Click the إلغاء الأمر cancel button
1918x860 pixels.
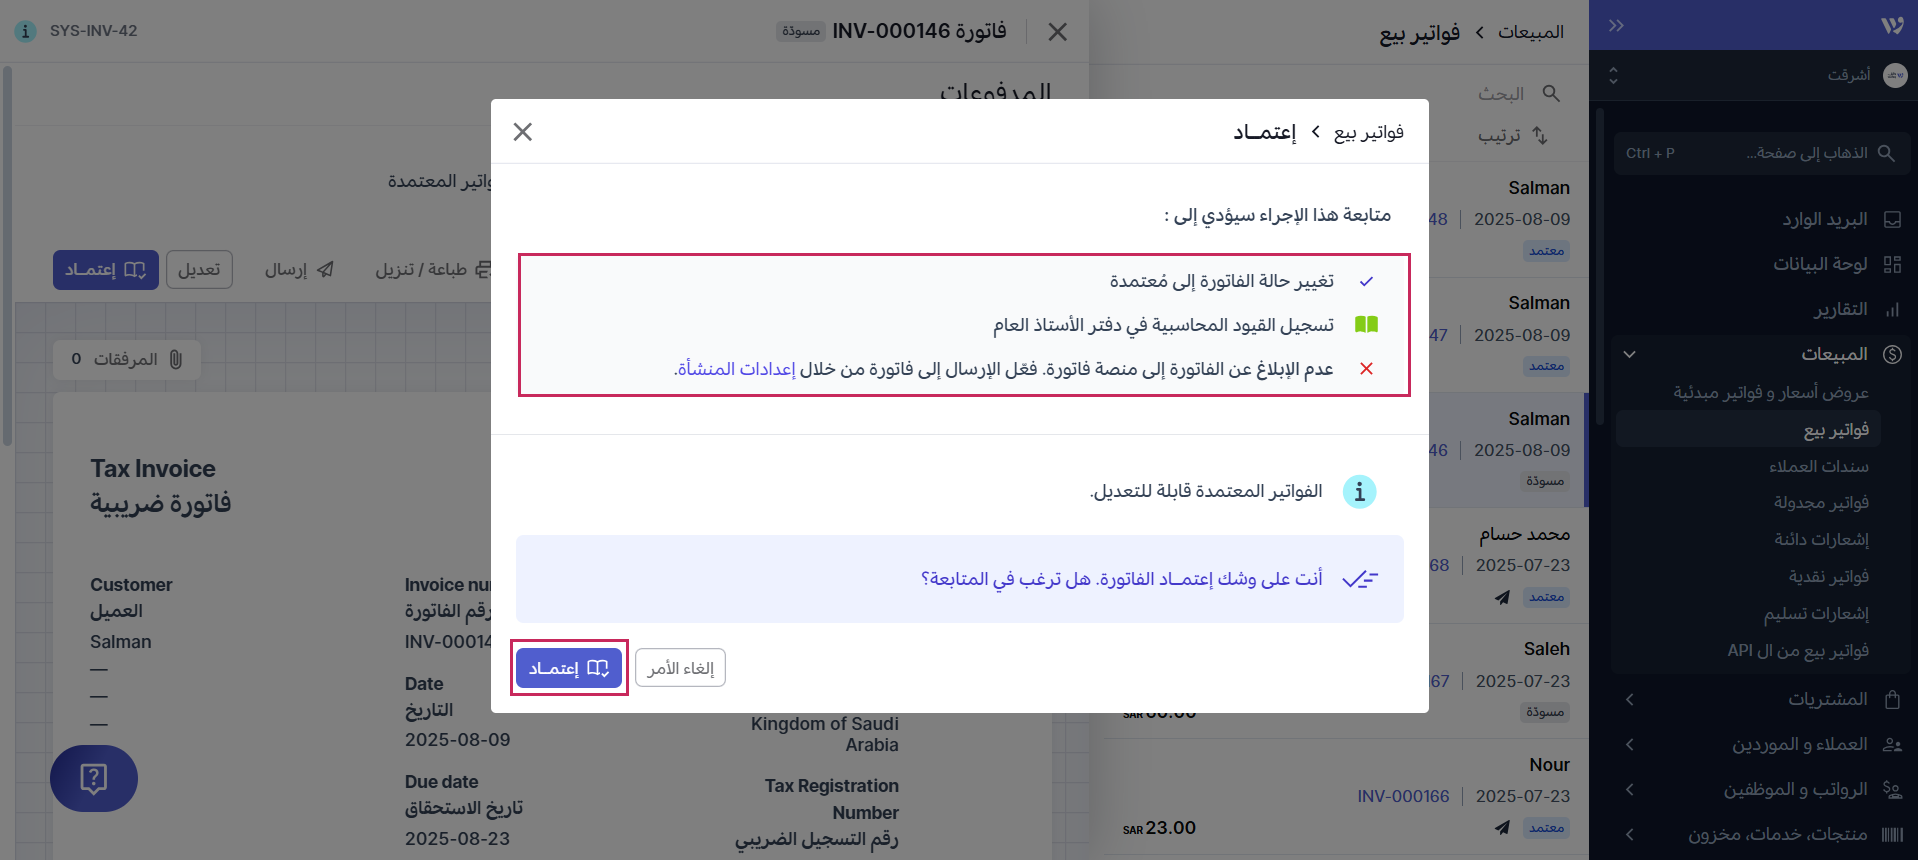680,668
